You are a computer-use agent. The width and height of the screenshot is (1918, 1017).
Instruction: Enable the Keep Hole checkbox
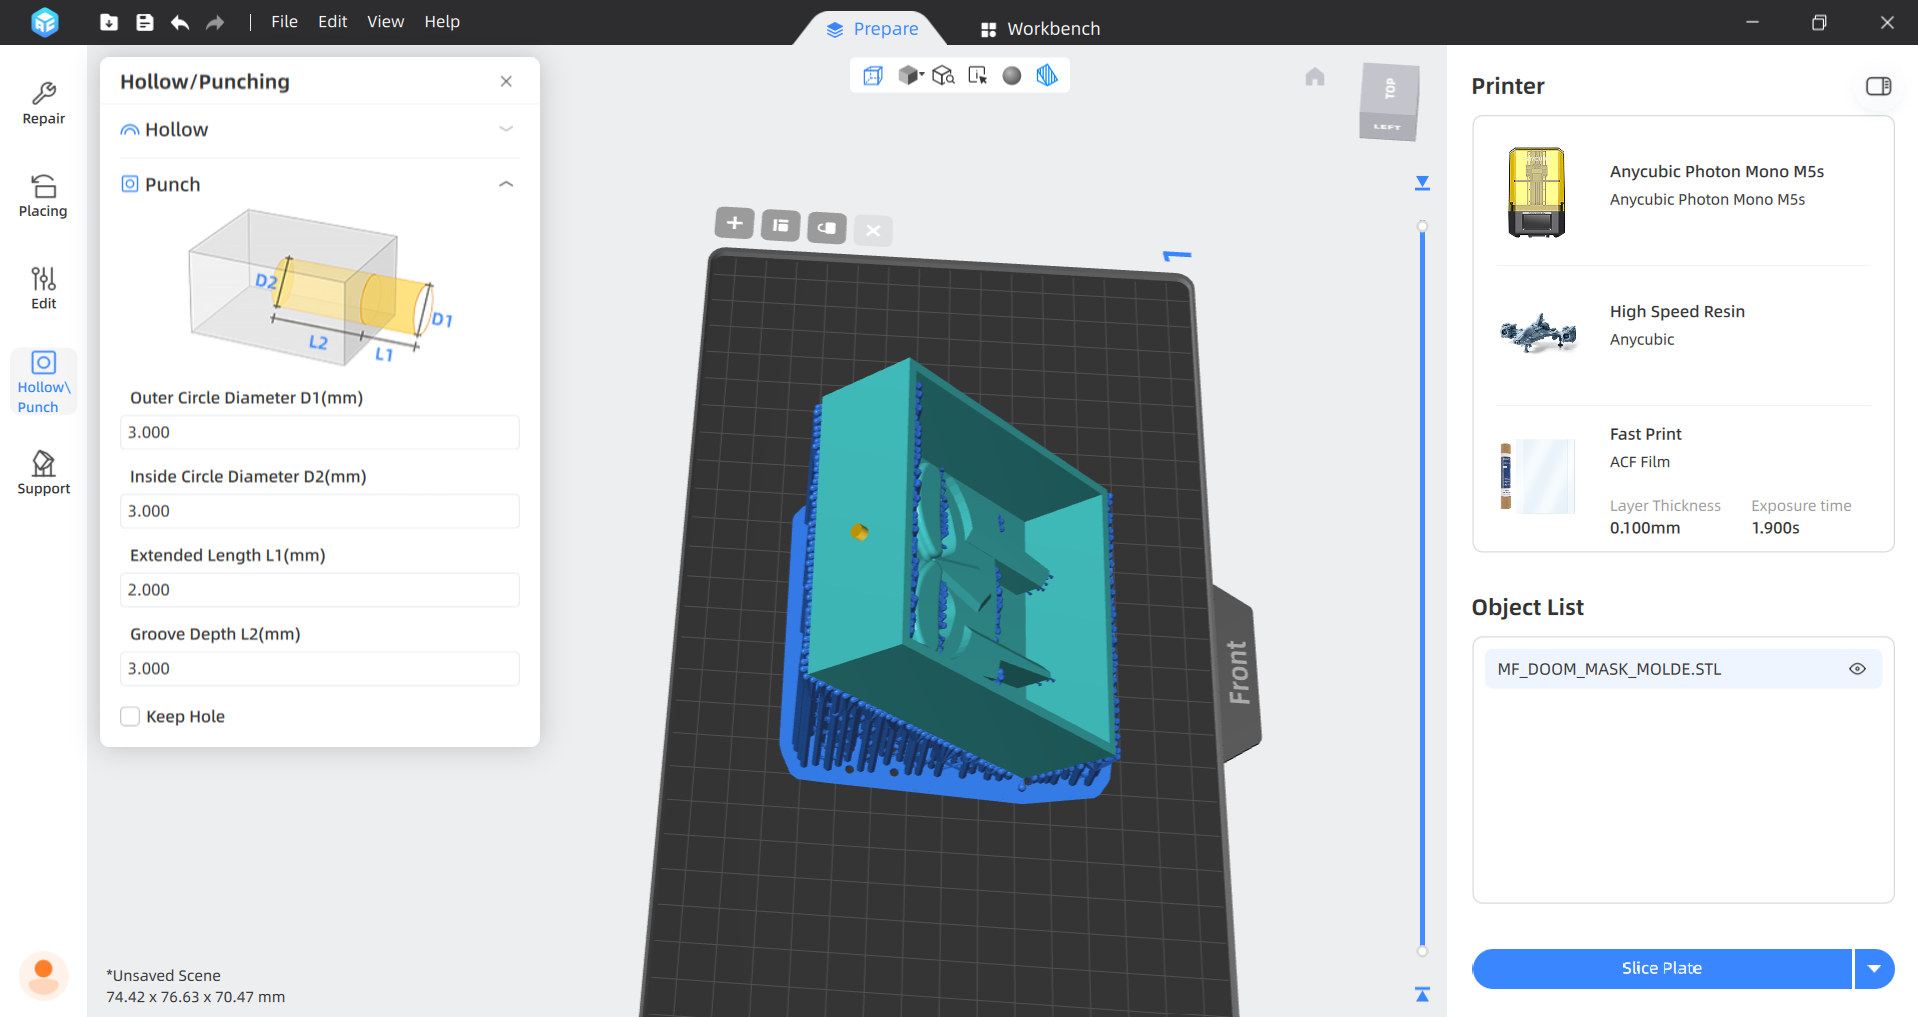point(130,716)
